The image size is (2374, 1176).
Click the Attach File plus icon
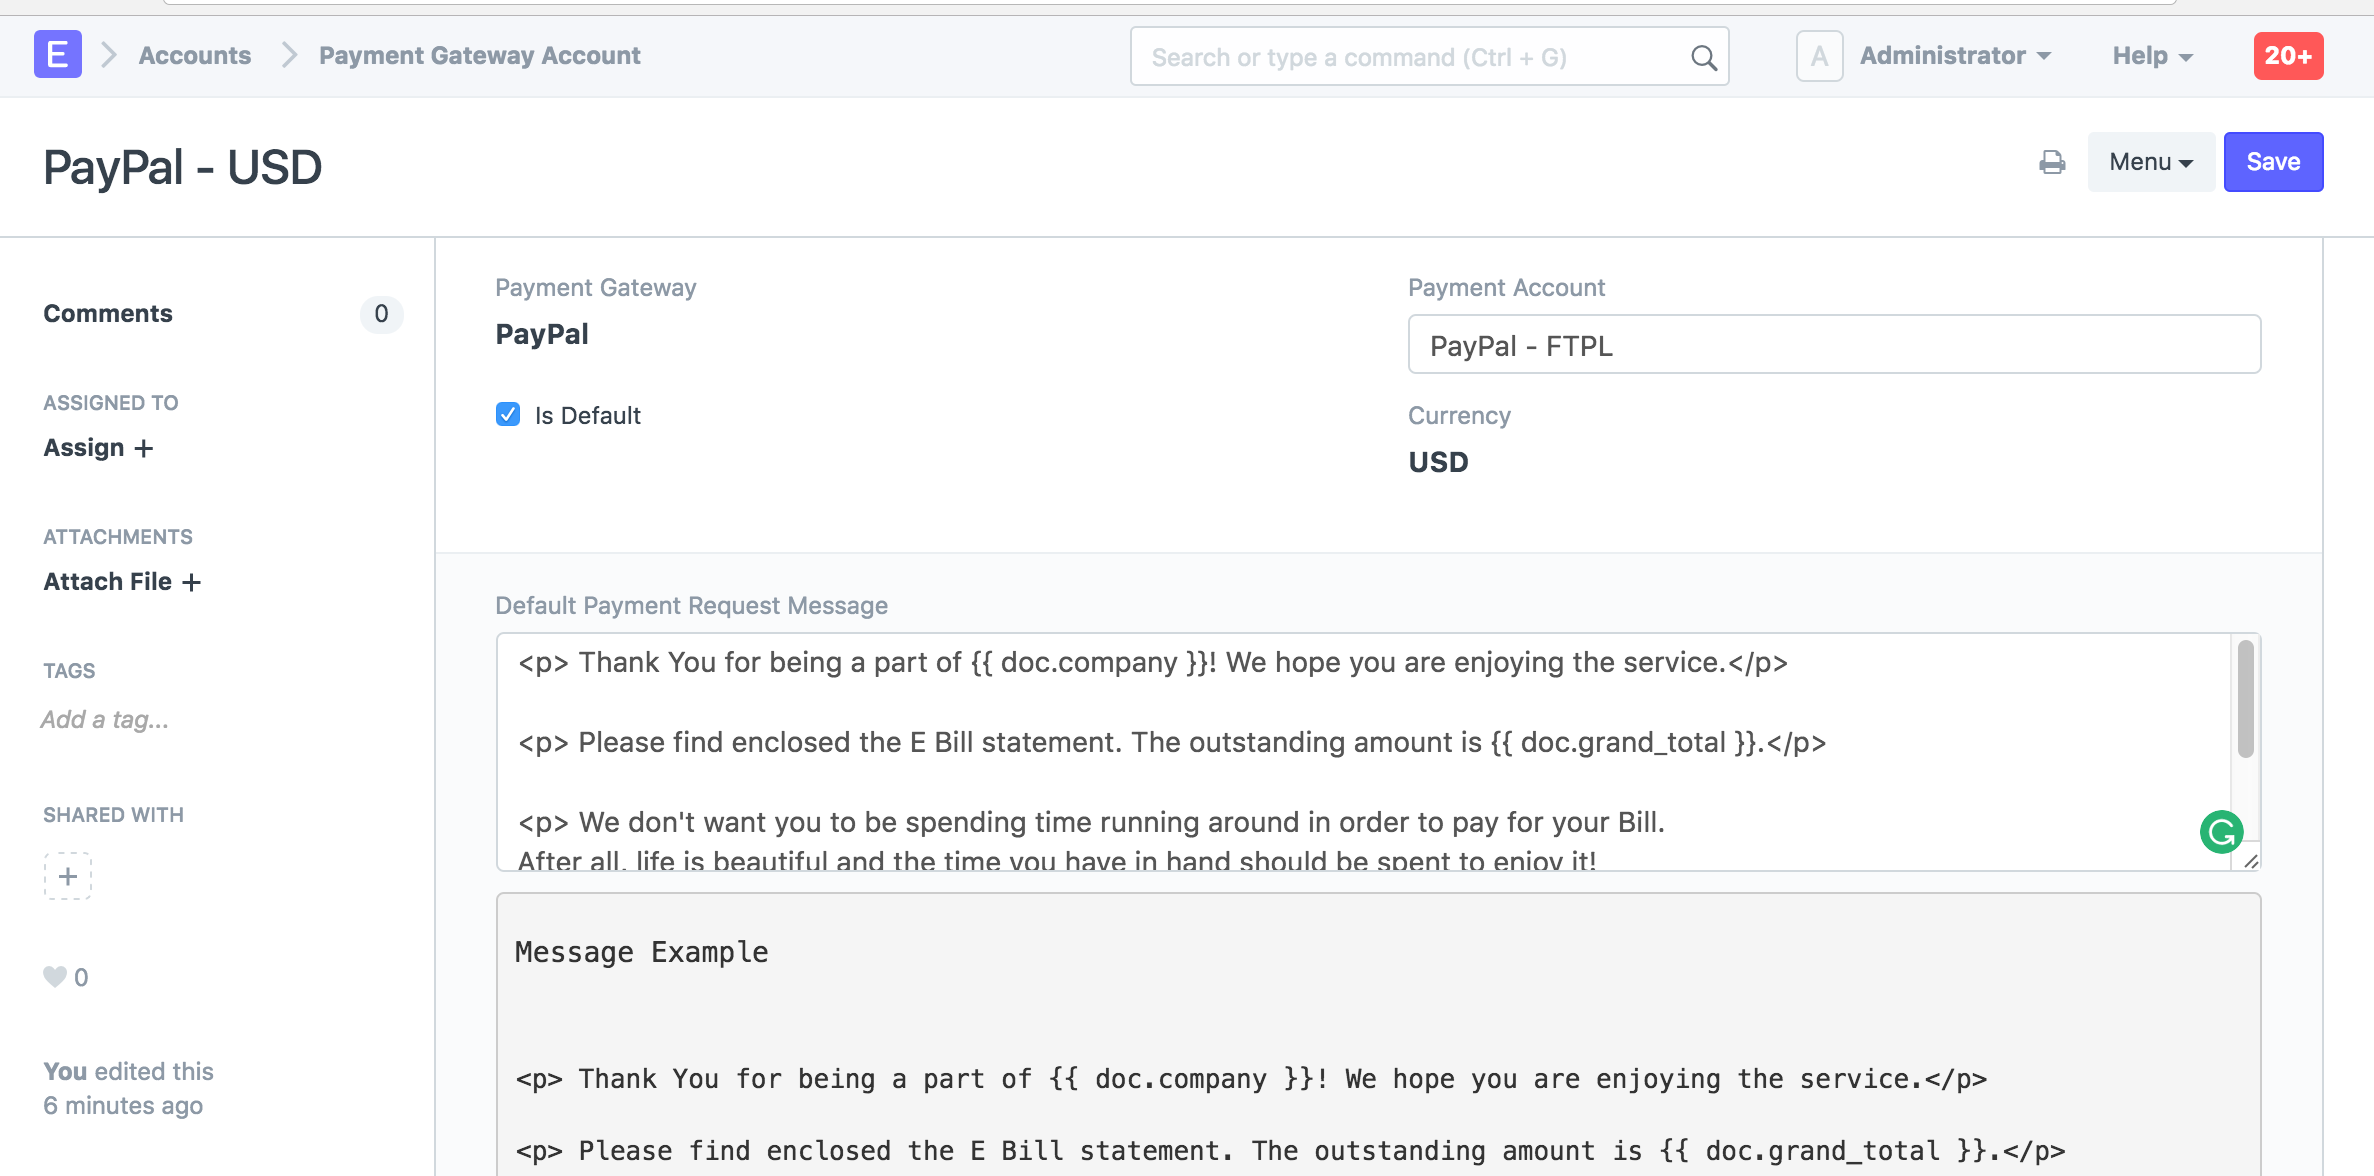tap(193, 582)
